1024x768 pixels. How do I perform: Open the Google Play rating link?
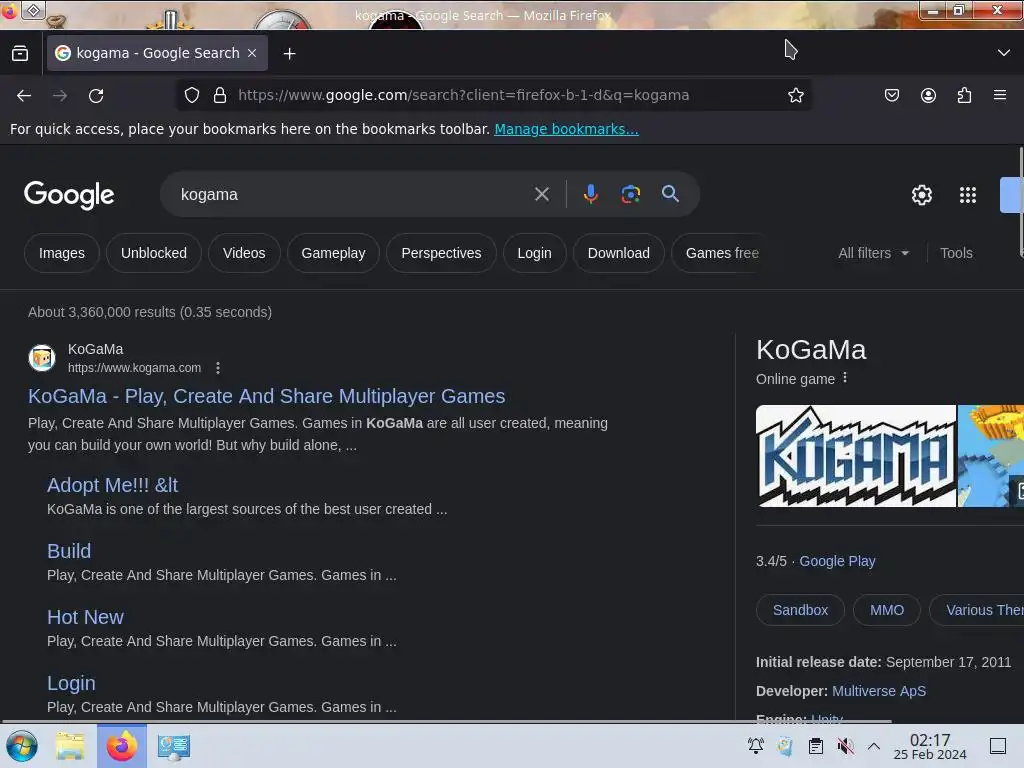point(837,561)
